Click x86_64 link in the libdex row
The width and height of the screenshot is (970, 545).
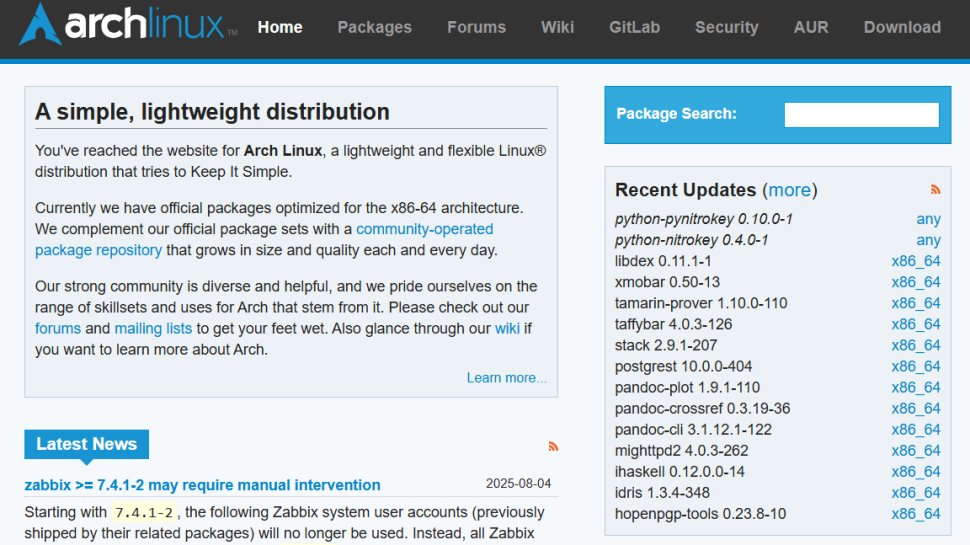coord(916,261)
